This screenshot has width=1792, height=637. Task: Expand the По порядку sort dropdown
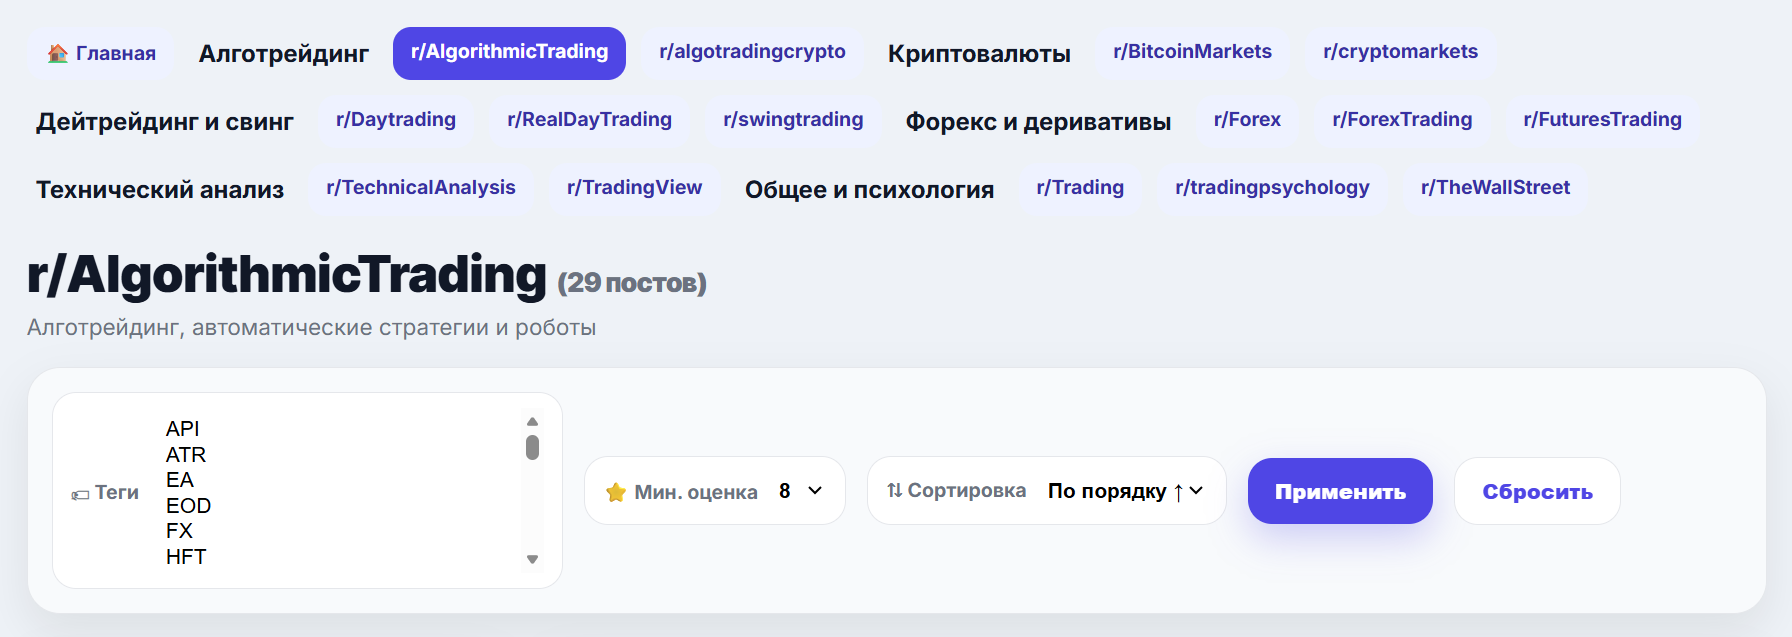pyautogui.click(x=1125, y=491)
